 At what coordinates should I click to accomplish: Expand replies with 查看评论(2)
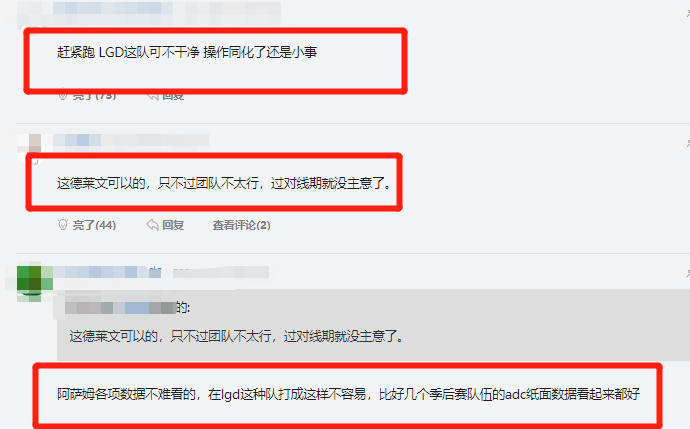click(x=242, y=225)
